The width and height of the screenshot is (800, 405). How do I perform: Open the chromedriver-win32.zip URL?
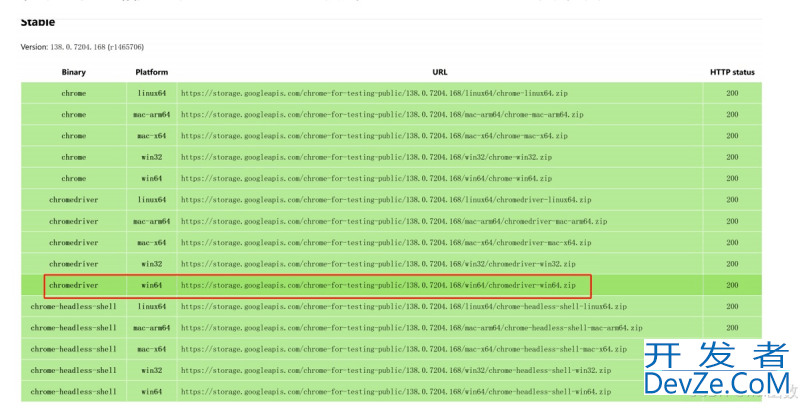pos(378,264)
